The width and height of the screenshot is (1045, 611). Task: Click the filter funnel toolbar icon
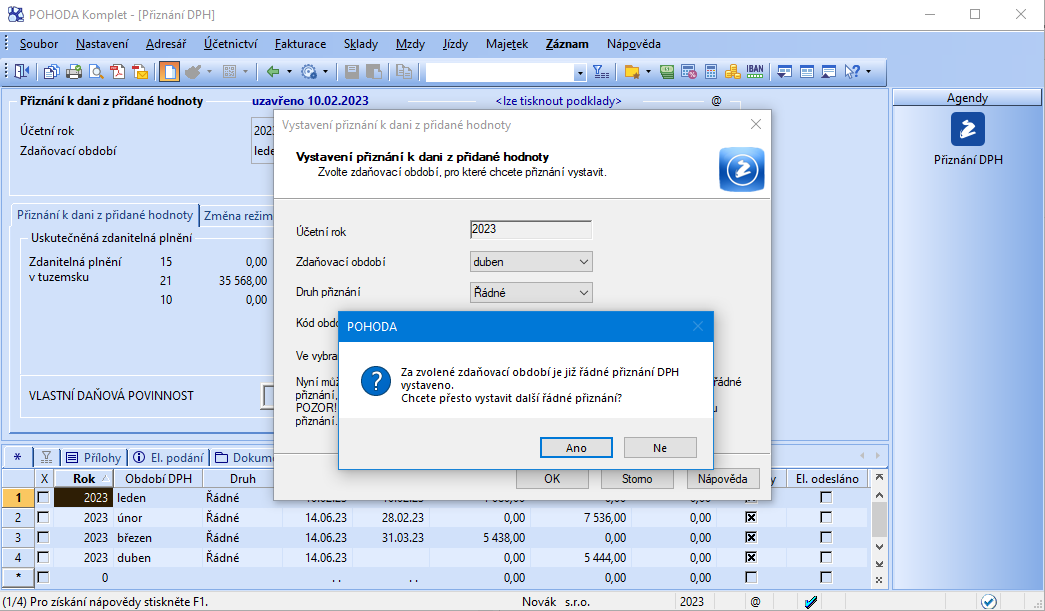click(x=600, y=72)
